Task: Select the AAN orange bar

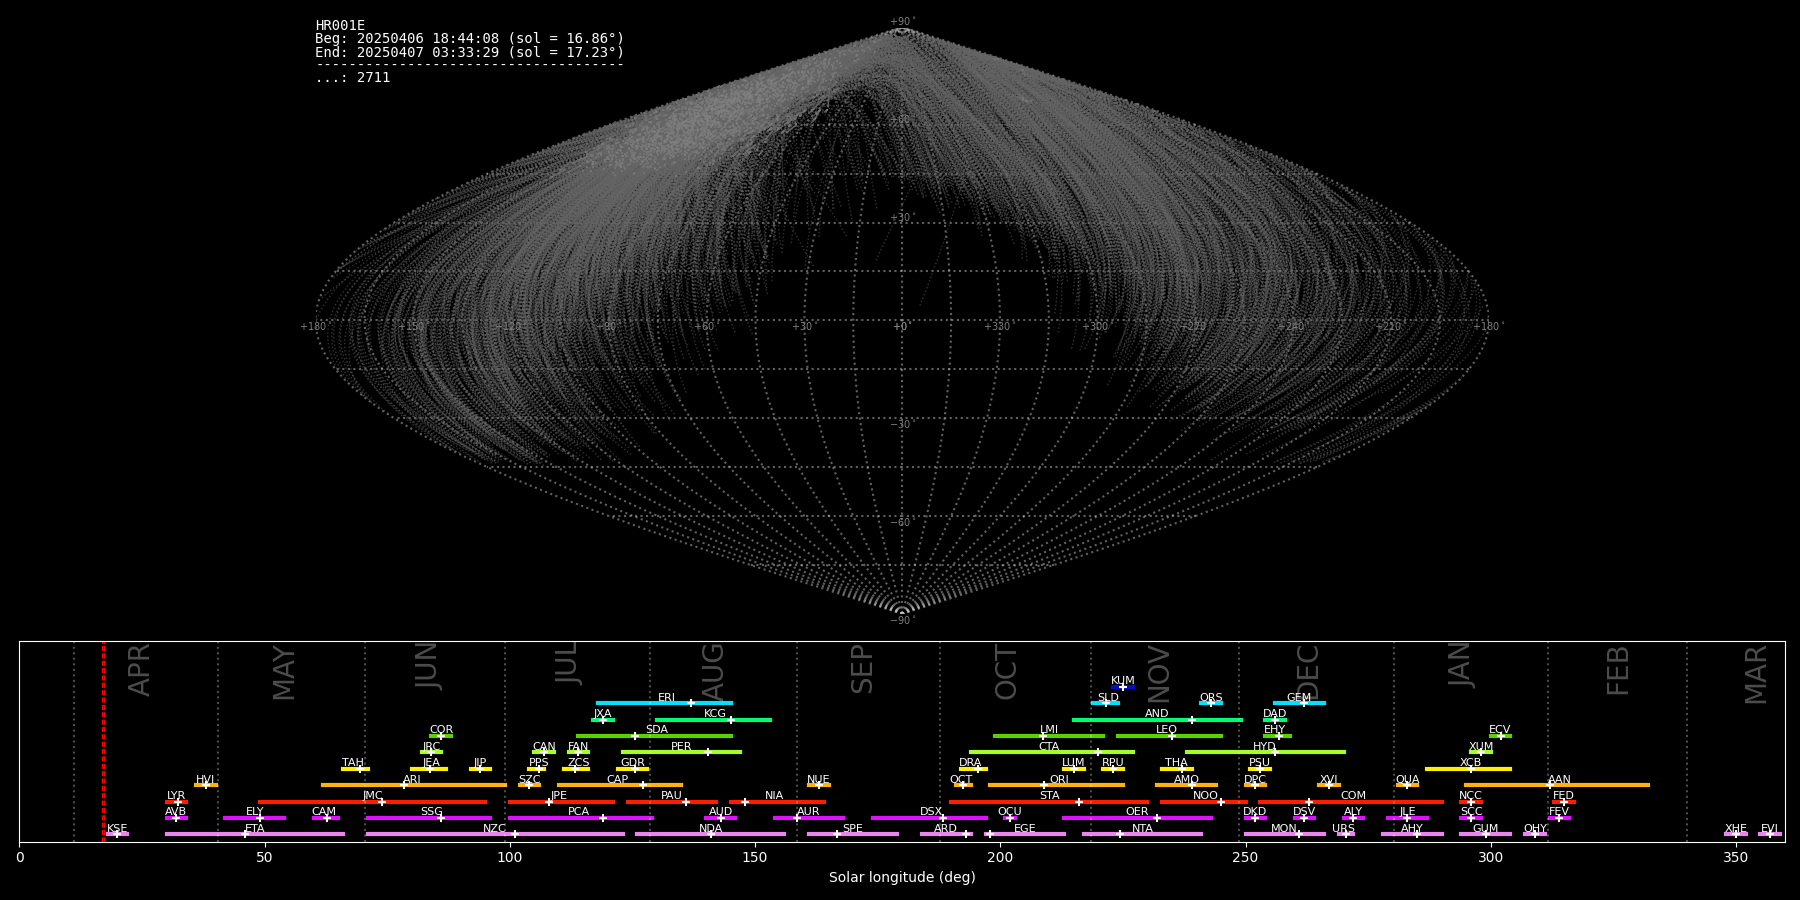Action: pyautogui.click(x=1557, y=785)
